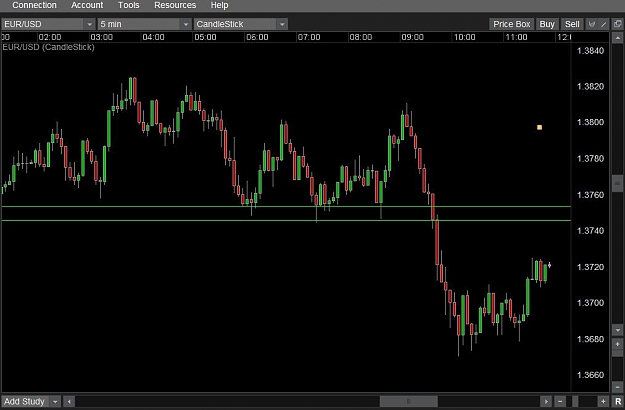The height and width of the screenshot is (410, 625).
Task: Click the 1.3840 price axis label
Action: (590, 51)
